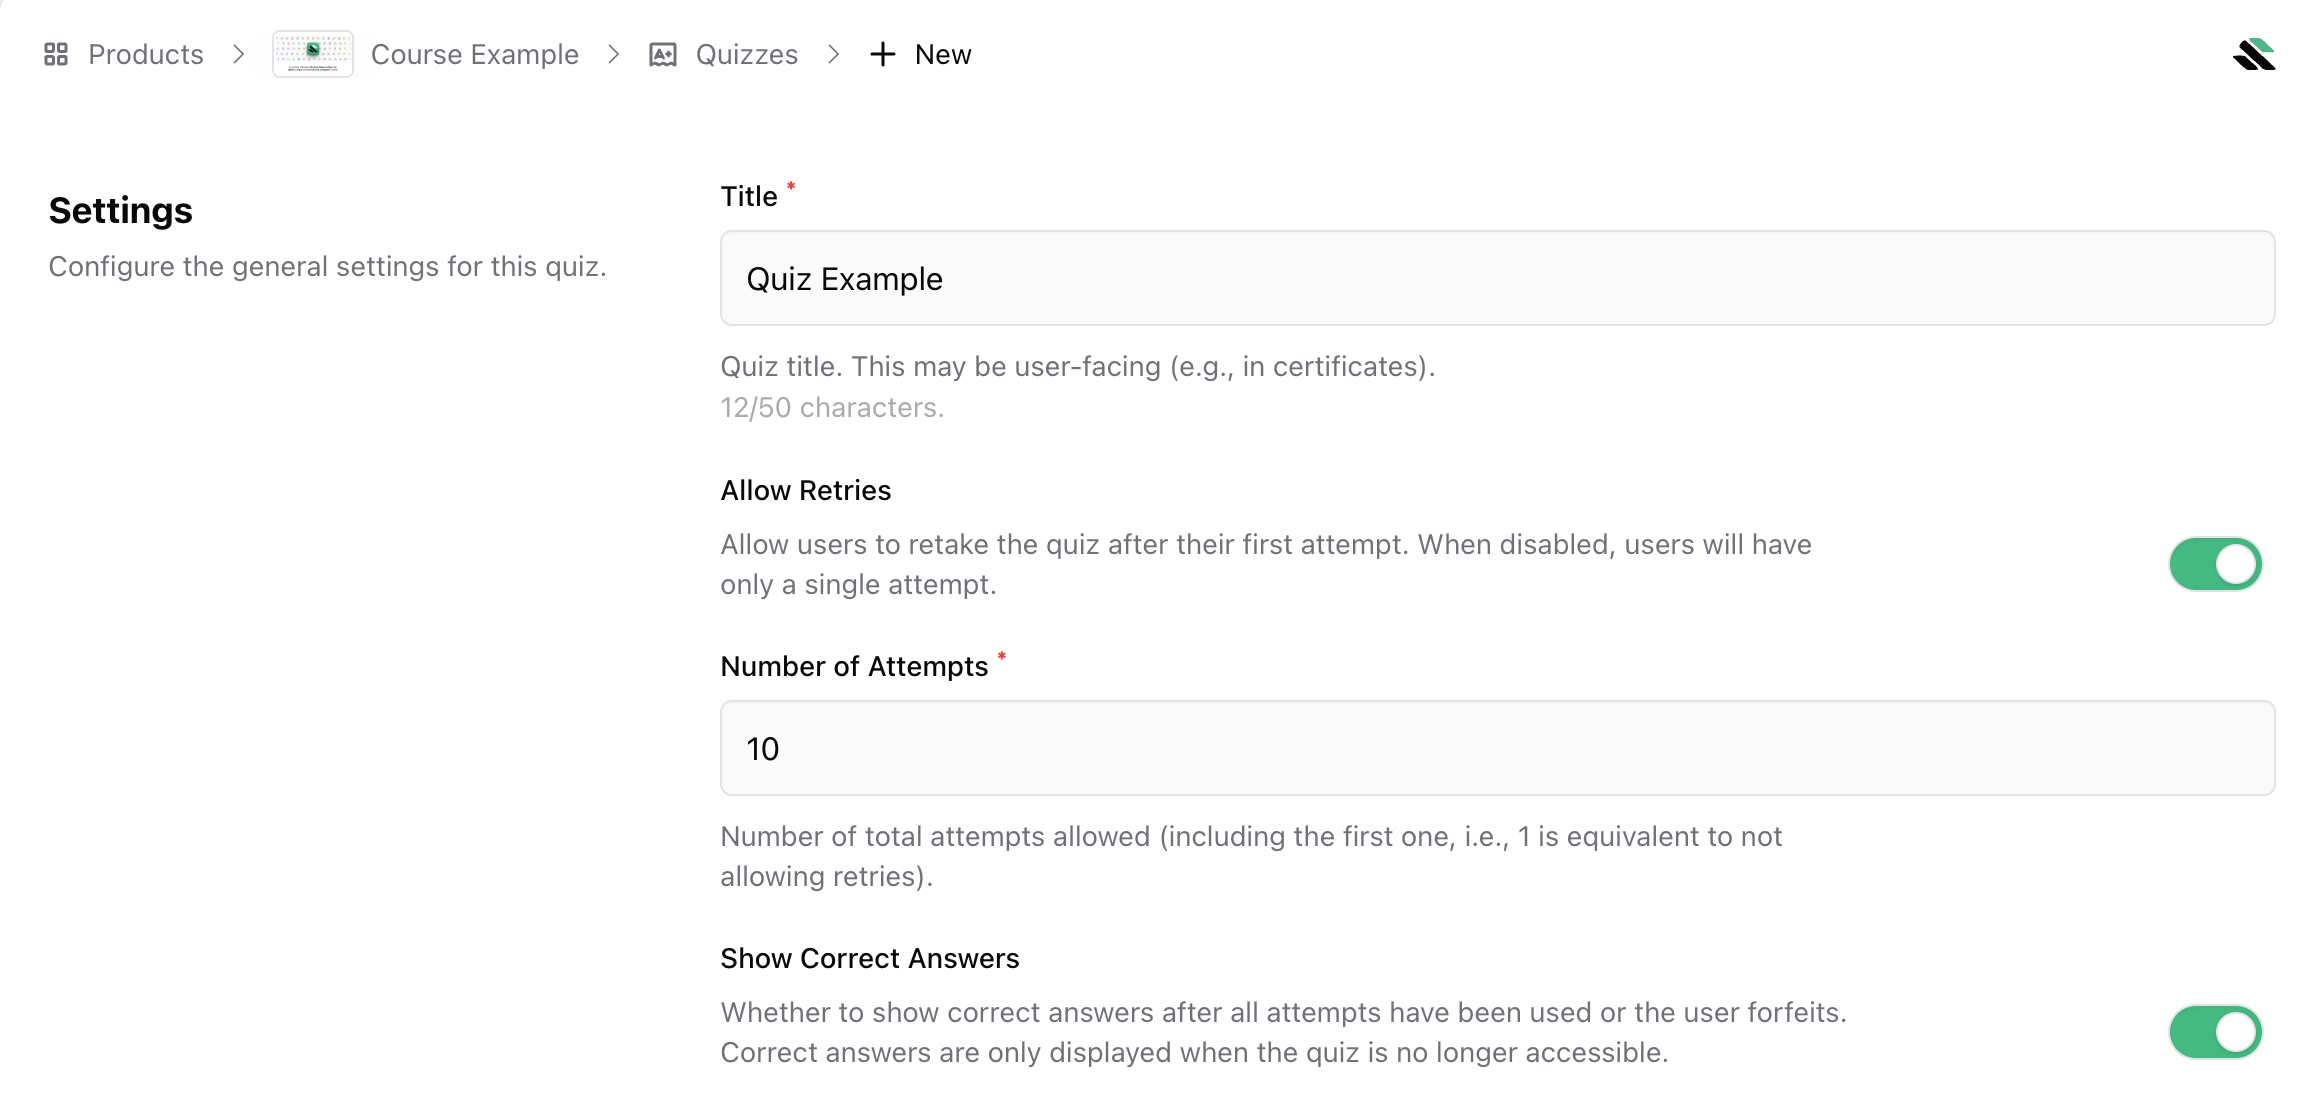The image size is (2312, 1100).
Task: Click the Course Example thumbnail in breadcrumb
Action: pos(312,53)
